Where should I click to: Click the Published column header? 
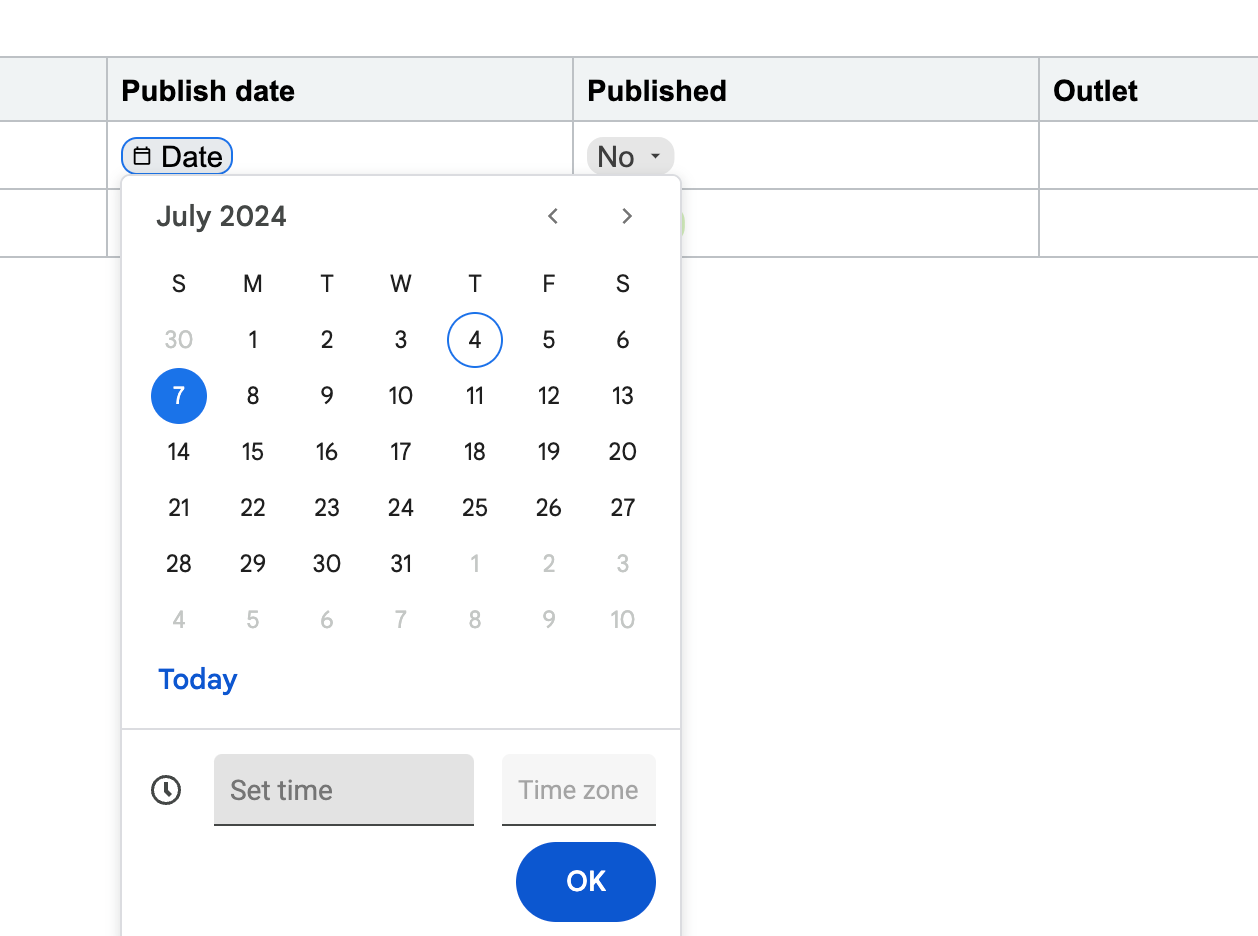[657, 91]
